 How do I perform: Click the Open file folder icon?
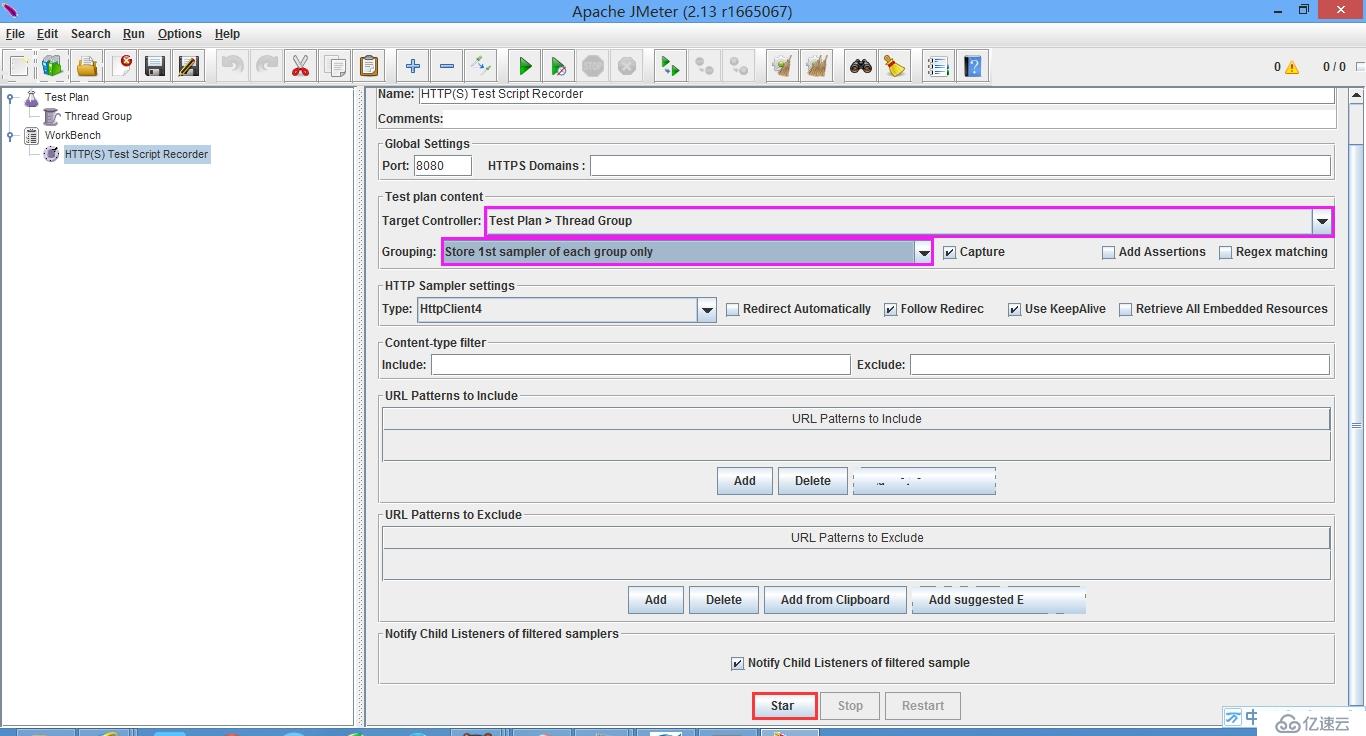pyautogui.click(x=87, y=67)
